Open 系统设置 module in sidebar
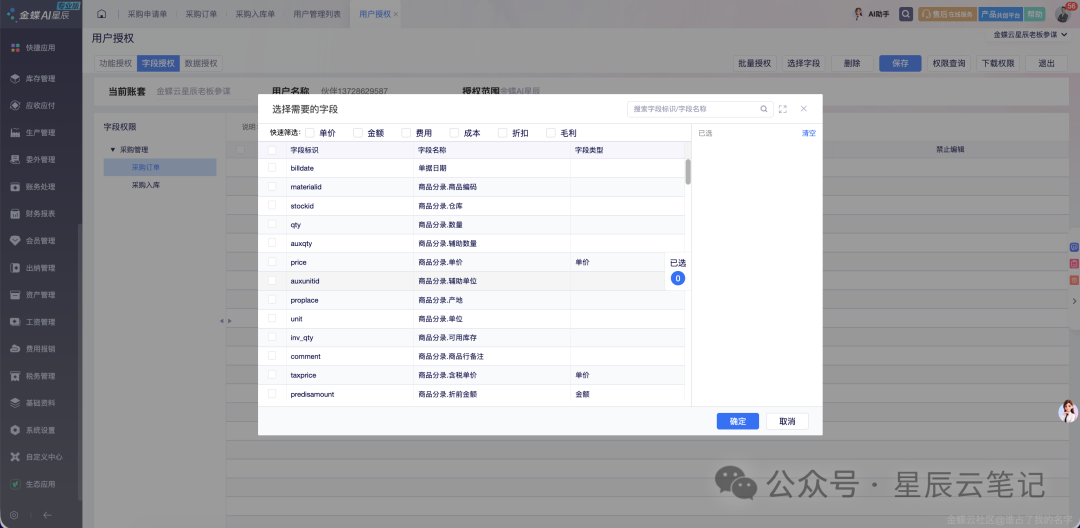Image resolution: width=1080 pixels, height=528 pixels. [x=33, y=430]
